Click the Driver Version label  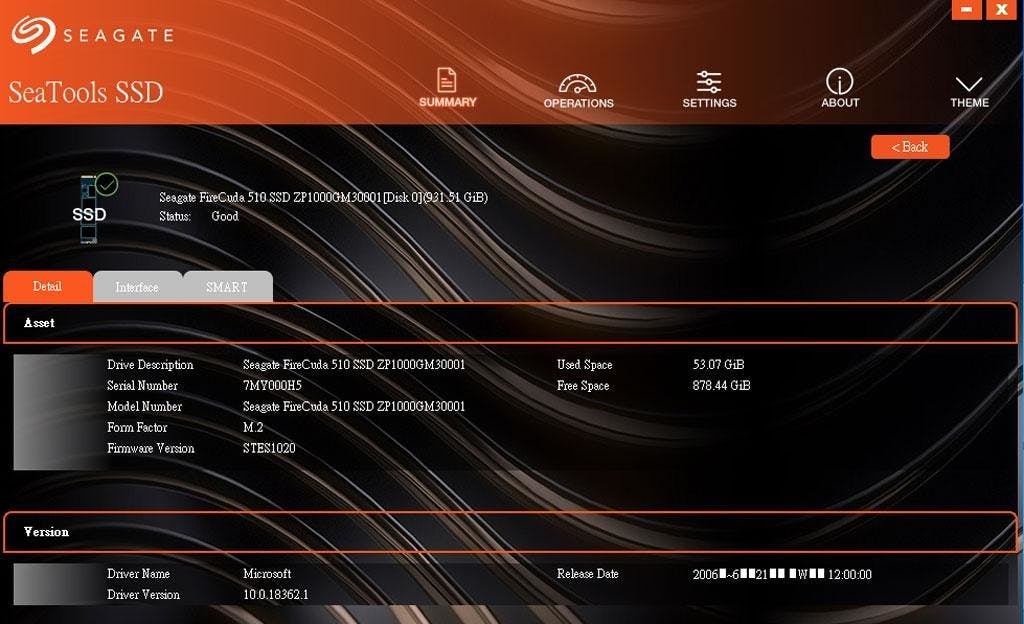(144, 595)
